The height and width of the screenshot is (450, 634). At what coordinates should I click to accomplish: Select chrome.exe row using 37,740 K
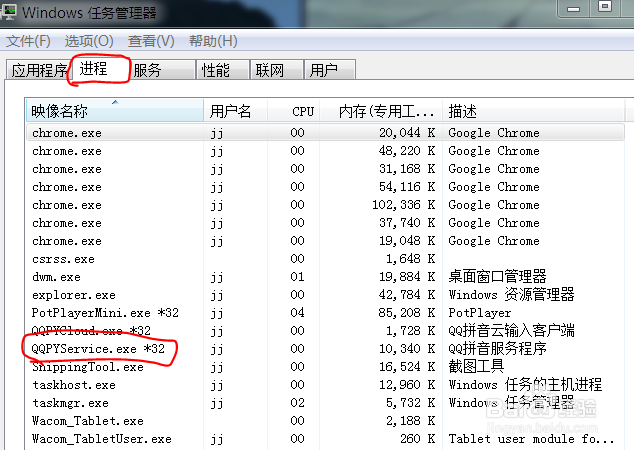(325, 223)
